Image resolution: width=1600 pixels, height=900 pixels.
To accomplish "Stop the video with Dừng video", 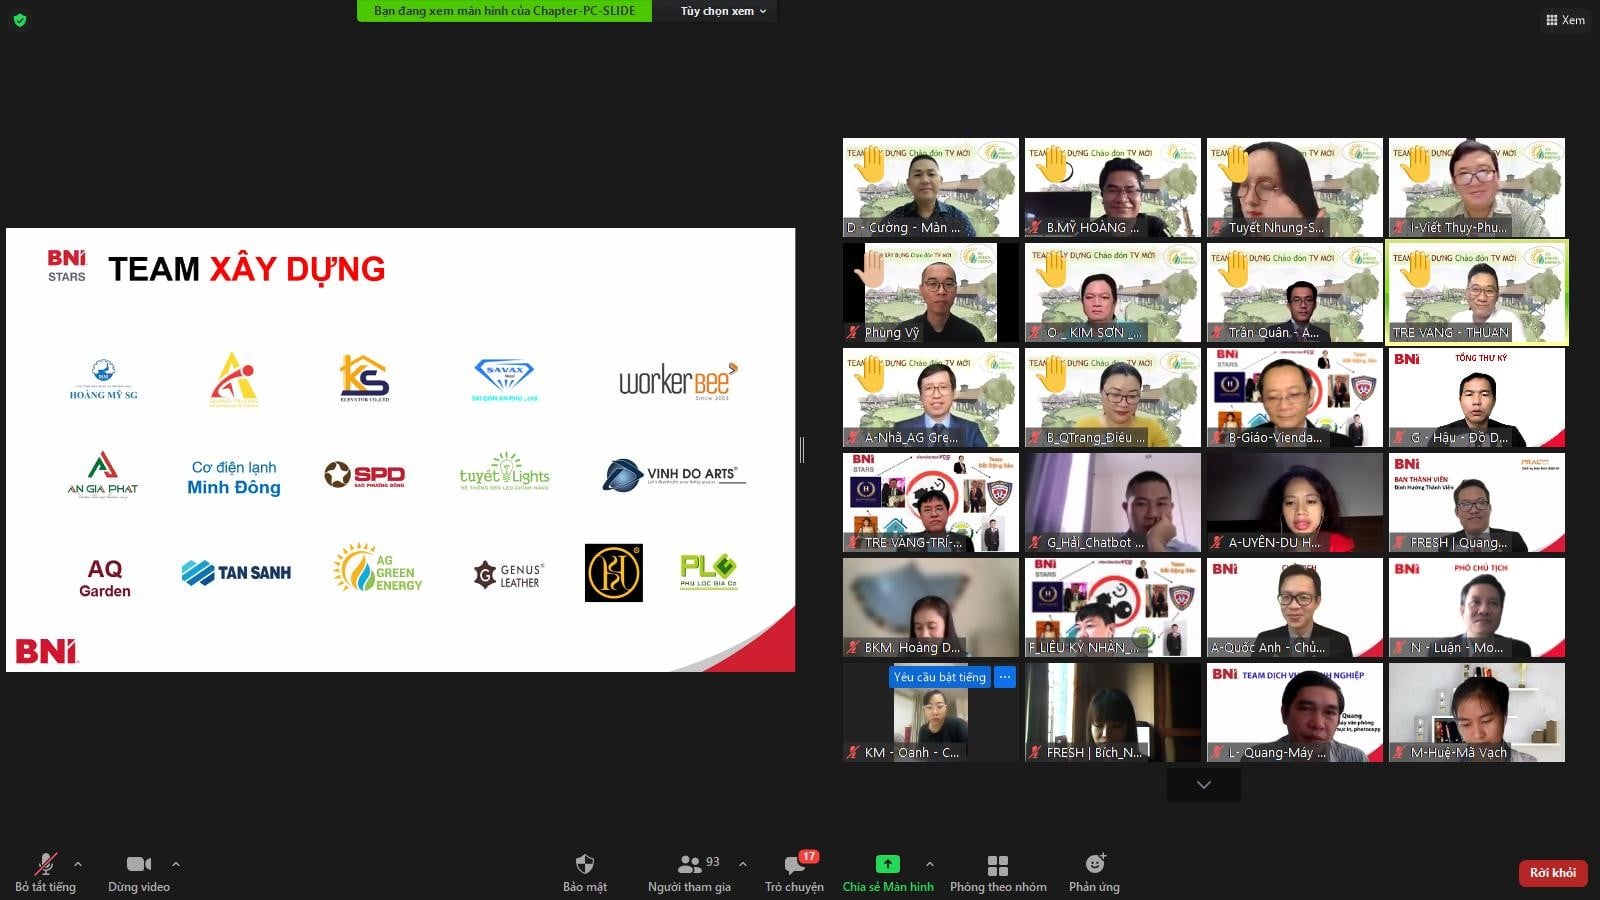I will pyautogui.click(x=139, y=872).
